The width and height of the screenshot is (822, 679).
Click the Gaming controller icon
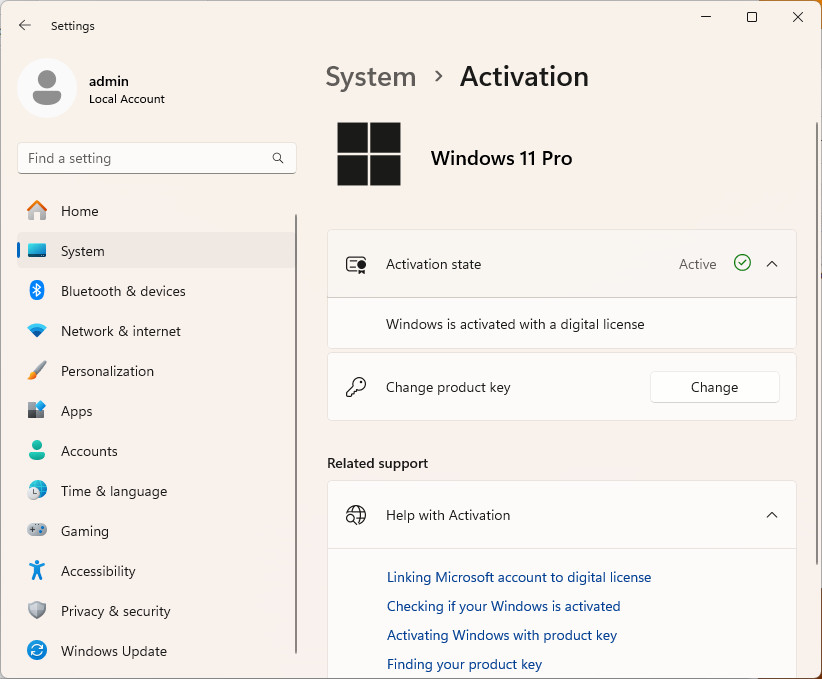37,530
